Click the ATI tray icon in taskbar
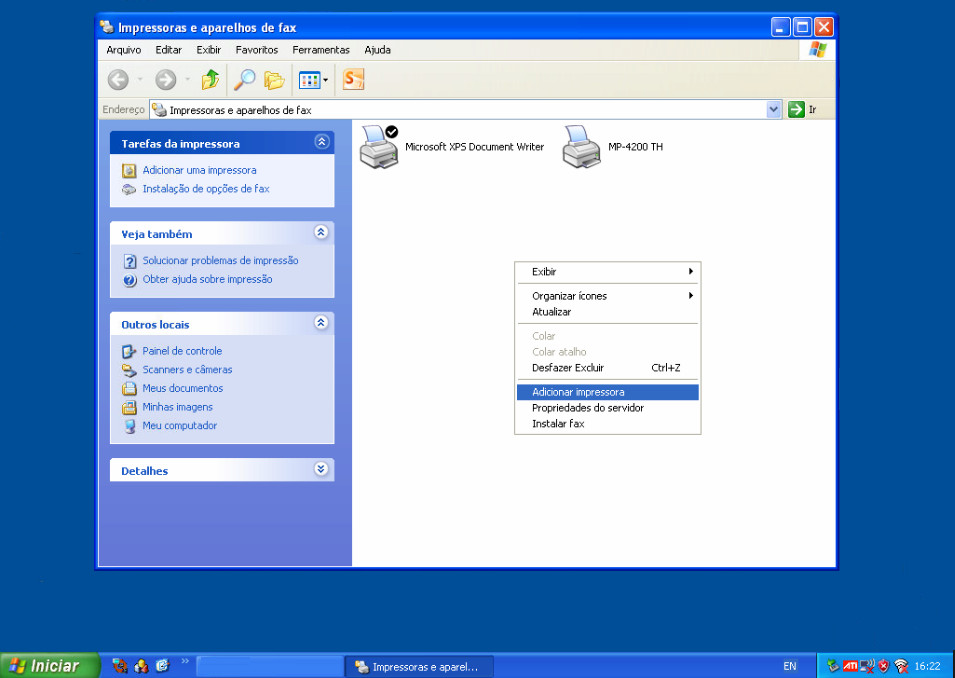This screenshot has height=678, width=955. [x=850, y=666]
